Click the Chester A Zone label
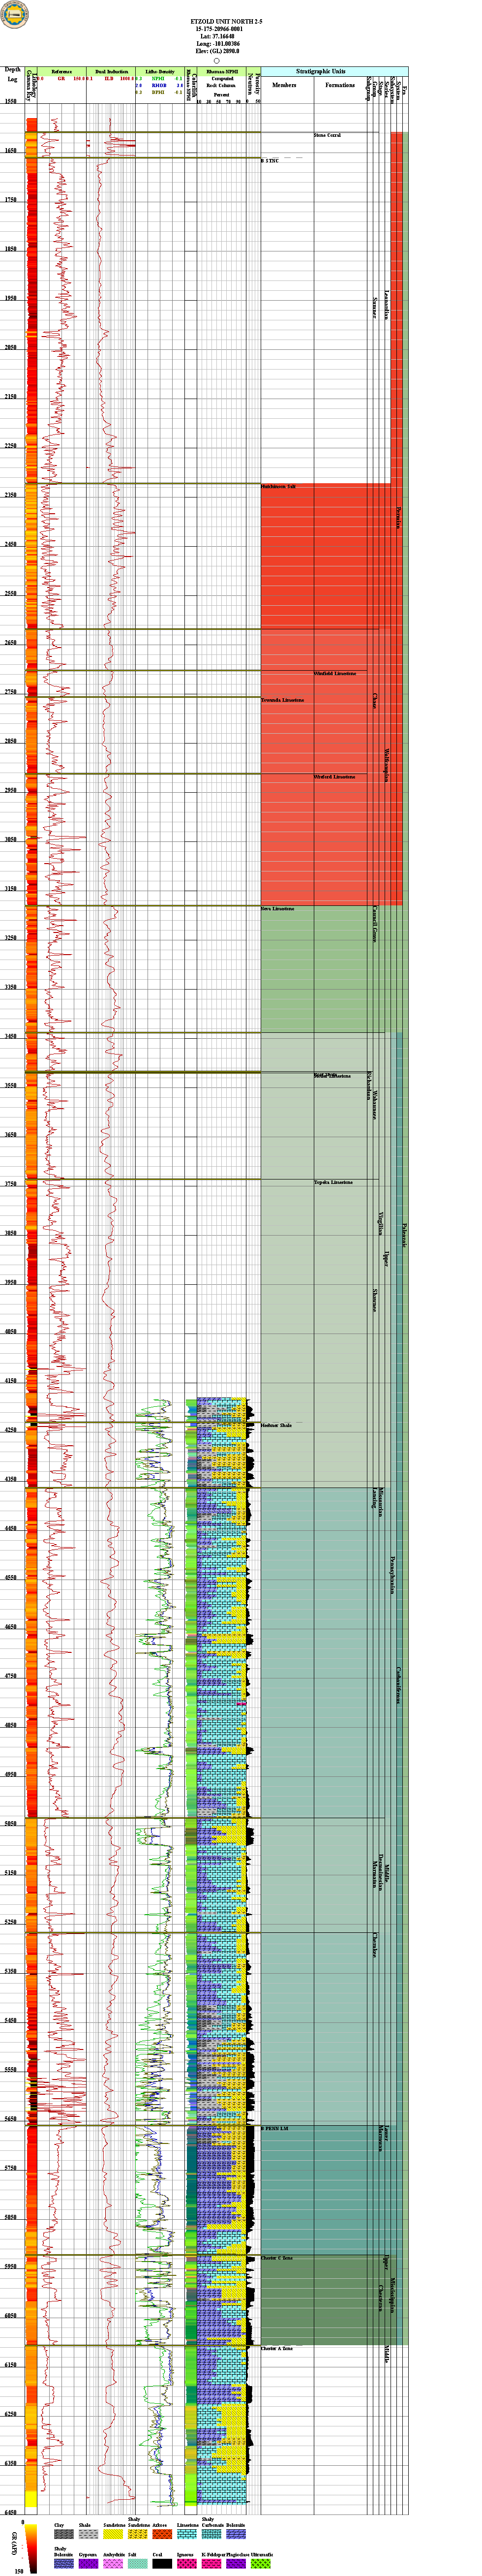Viewport: 482px width, 2576px height. (277, 2349)
